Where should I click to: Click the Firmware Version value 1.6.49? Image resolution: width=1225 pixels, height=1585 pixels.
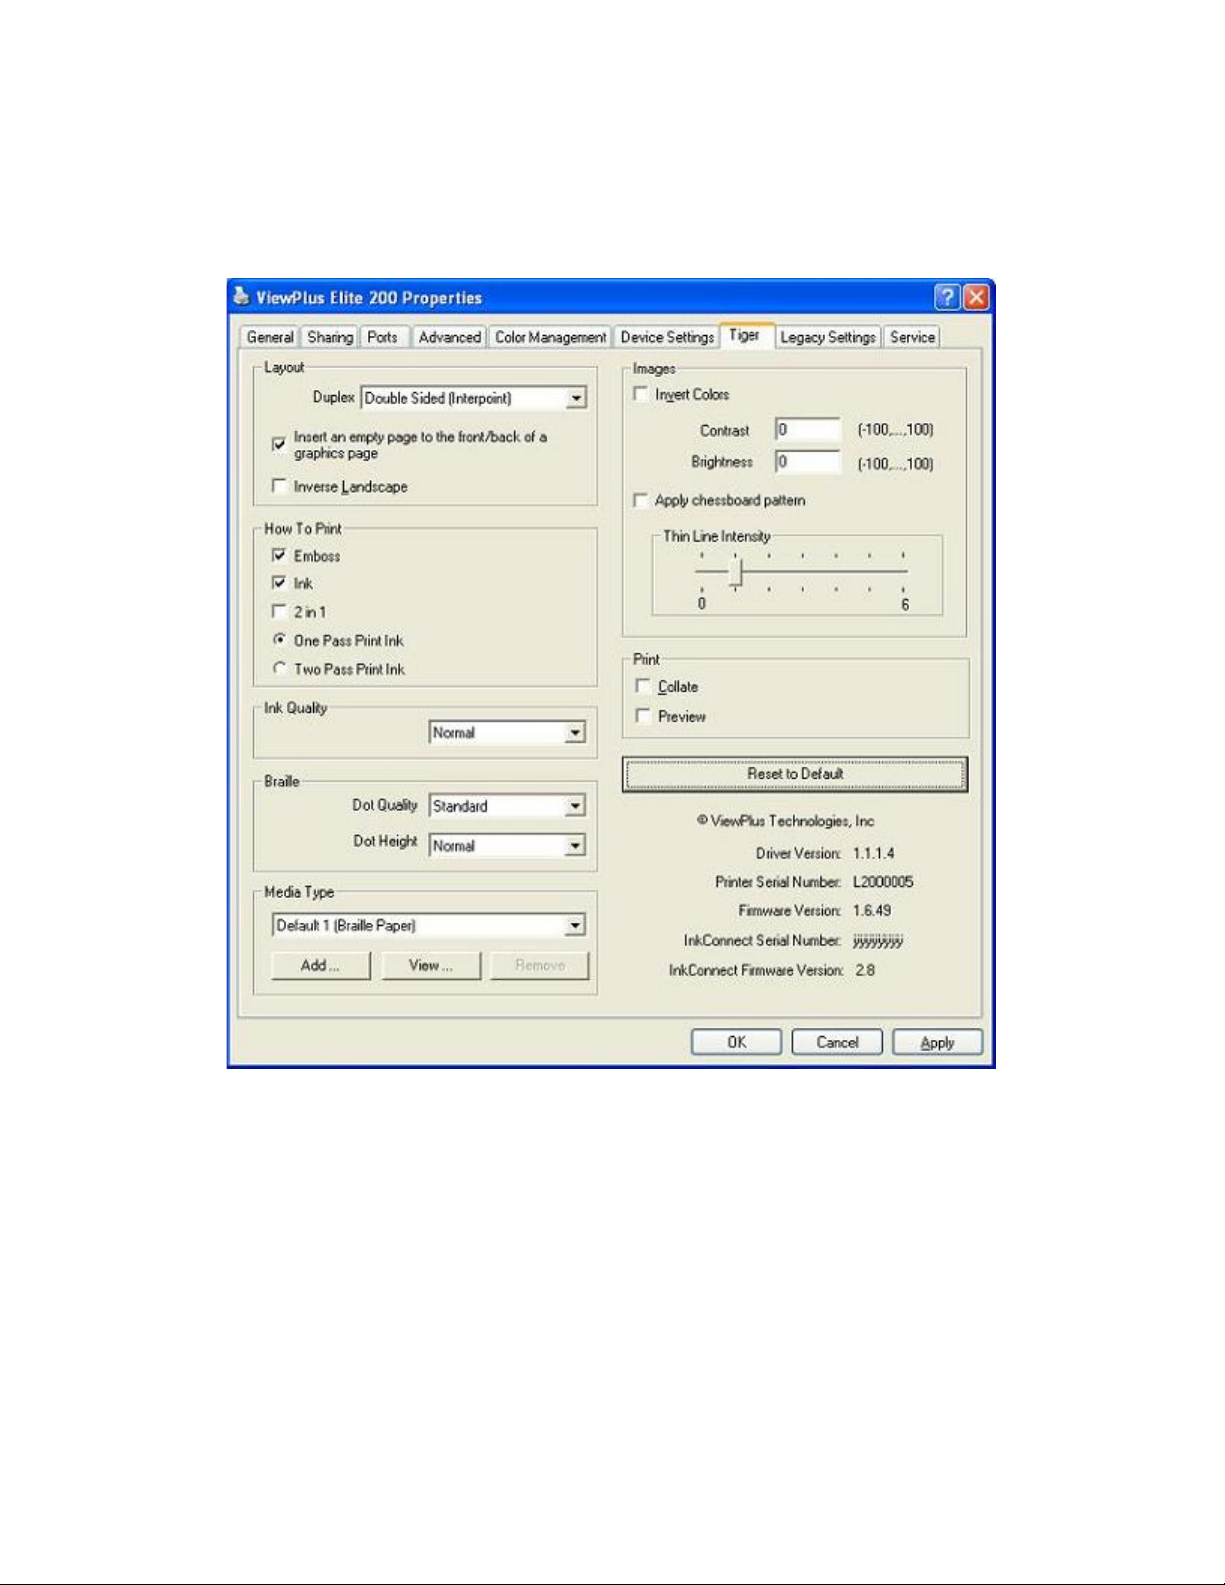[872, 910]
